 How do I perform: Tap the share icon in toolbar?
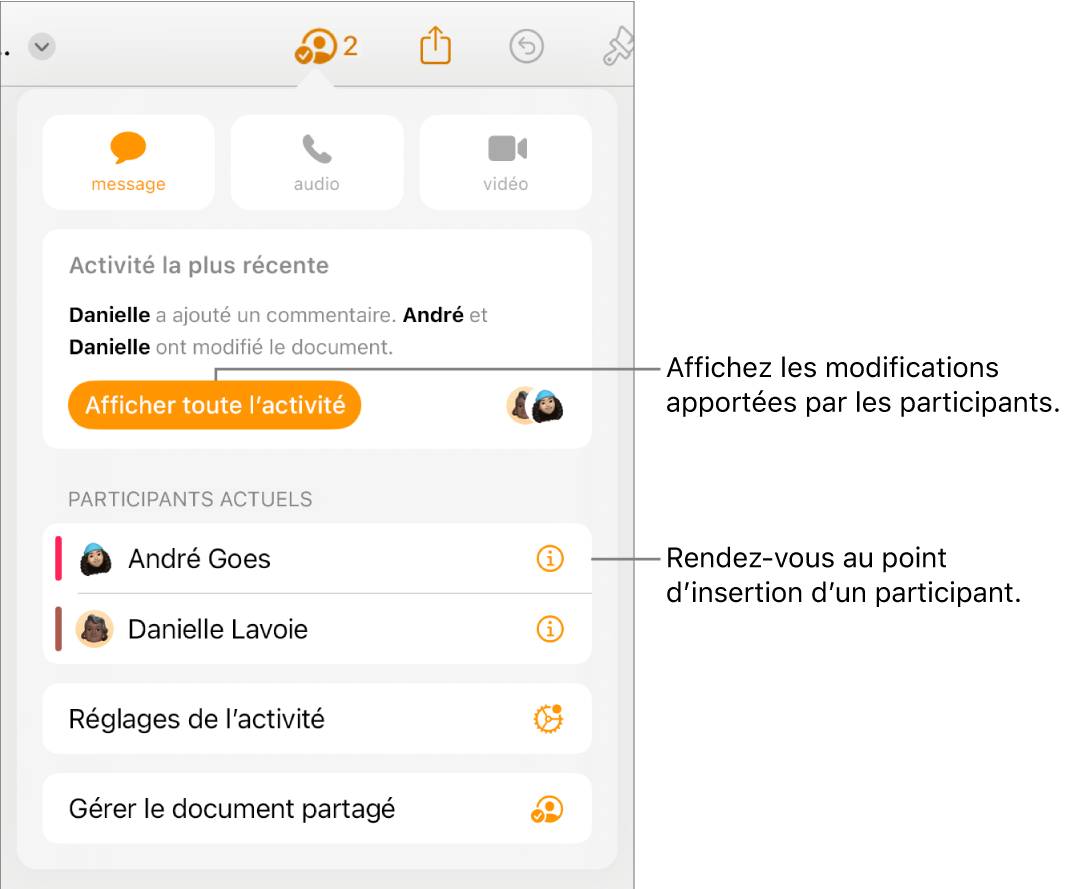coord(436,46)
